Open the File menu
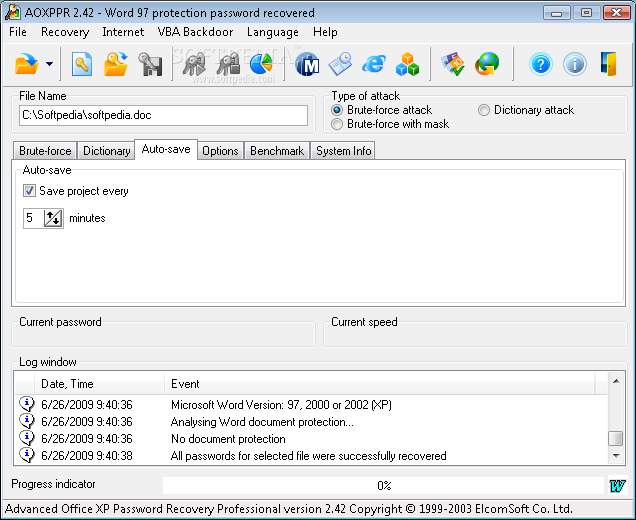This screenshot has height=520, width=636. pyautogui.click(x=18, y=32)
